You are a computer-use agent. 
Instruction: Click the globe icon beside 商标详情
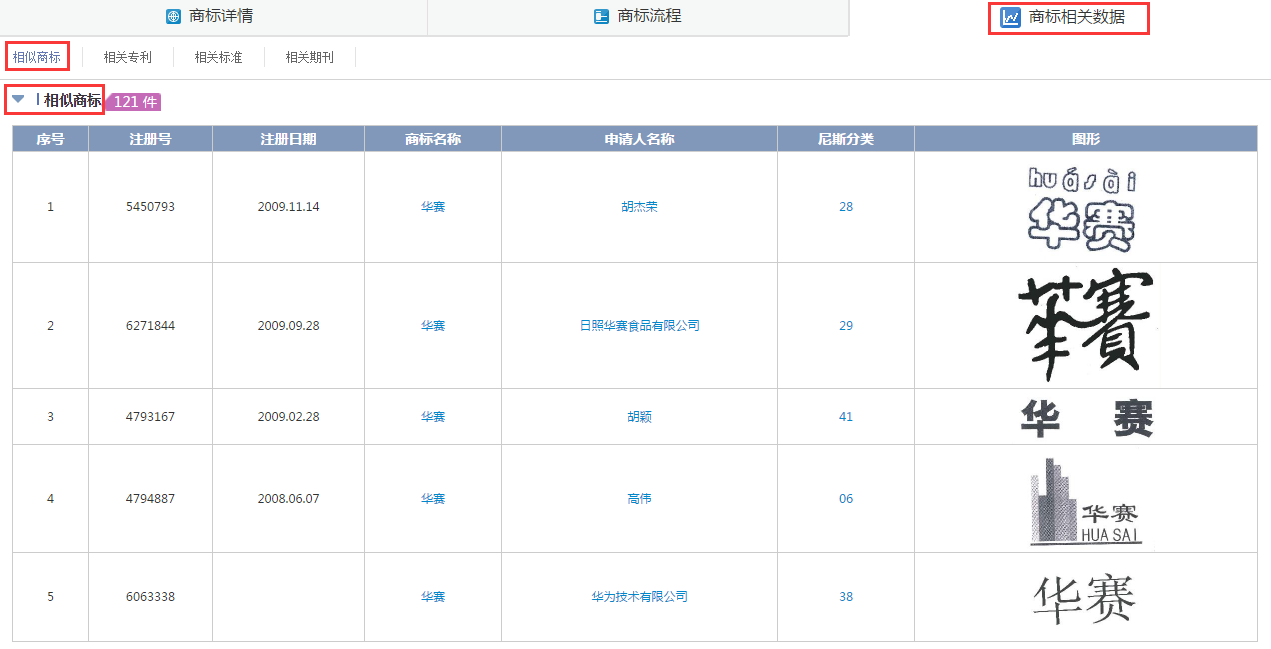point(174,17)
